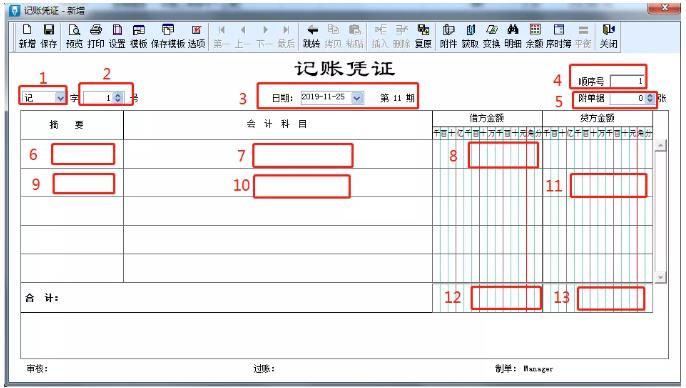Click the 顺序号 sequence number field
686x388 pixels.
coord(627,81)
